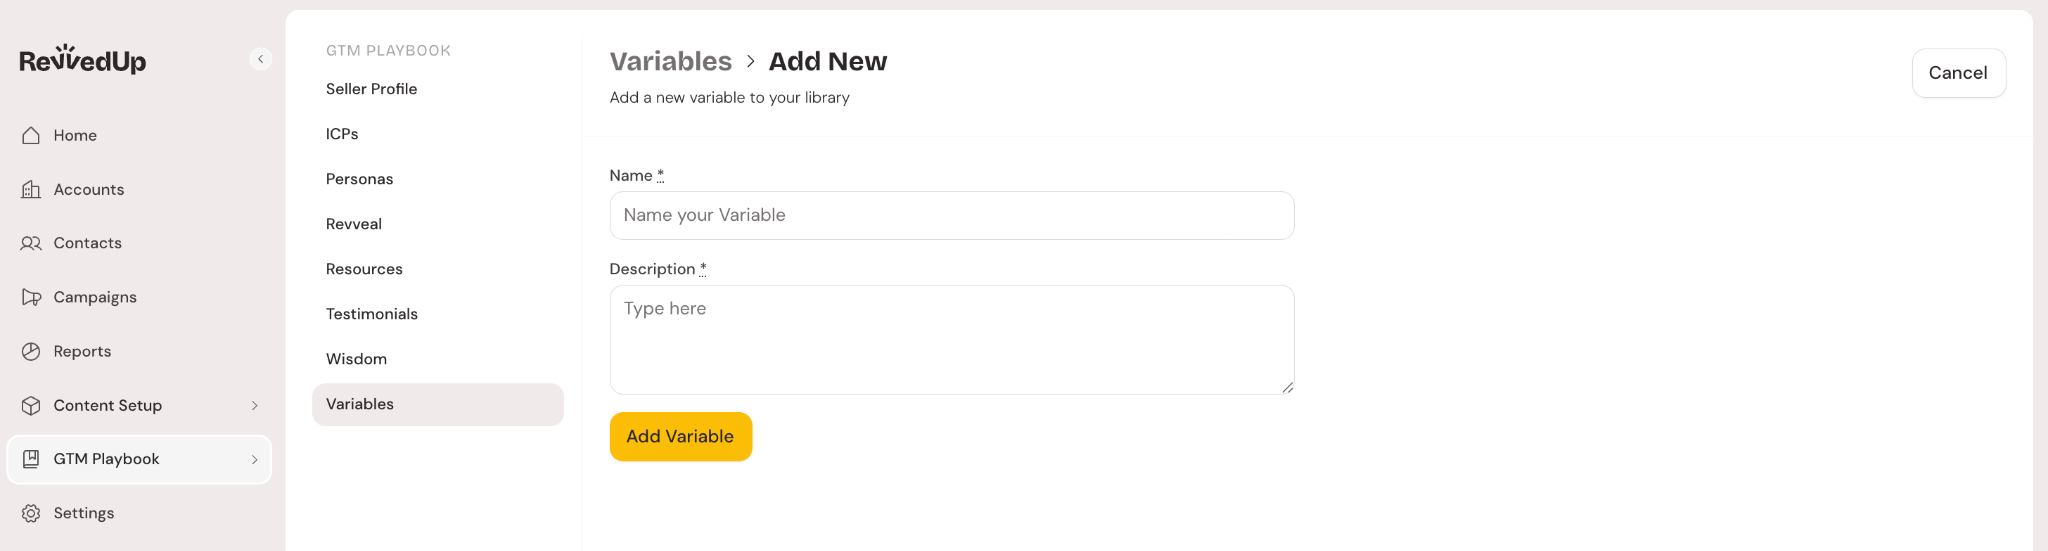Image resolution: width=2048 pixels, height=551 pixels.
Task: Click the Content Setup box icon
Action: pos(31,405)
